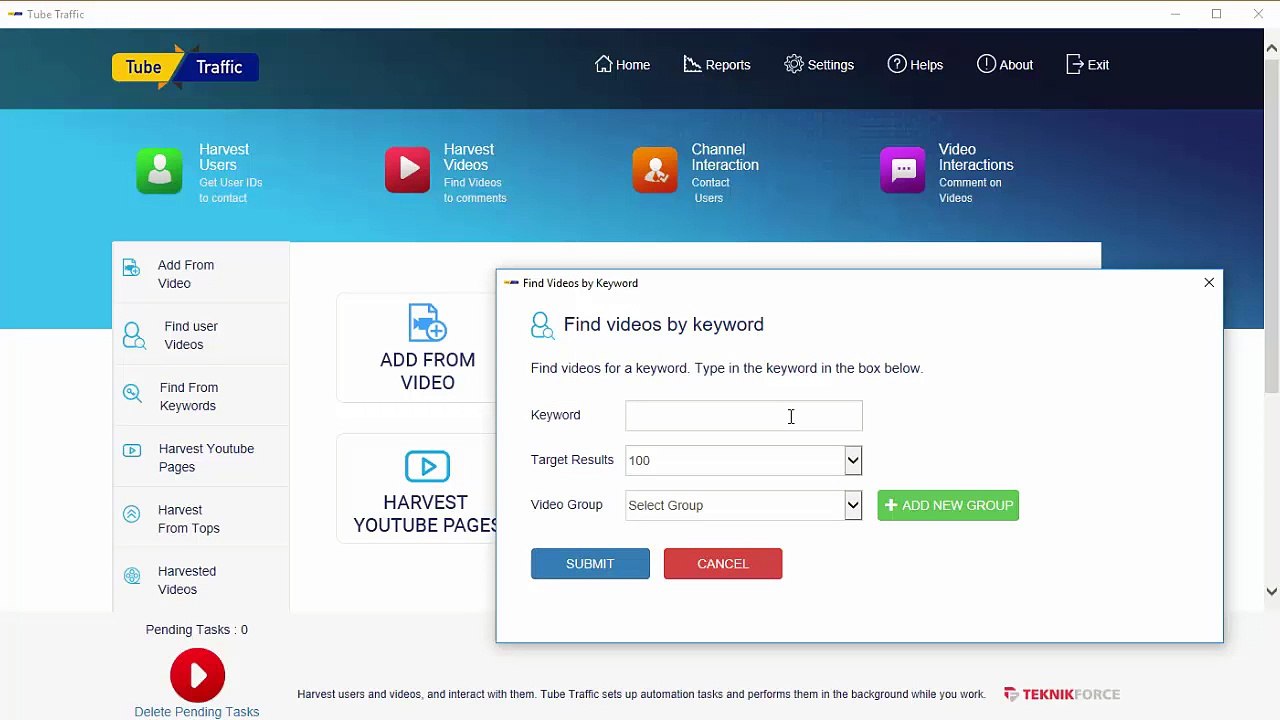The height and width of the screenshot is (720, 1280).
Task: Select Find From Keywords in sidebar
Action: (189, 396)
